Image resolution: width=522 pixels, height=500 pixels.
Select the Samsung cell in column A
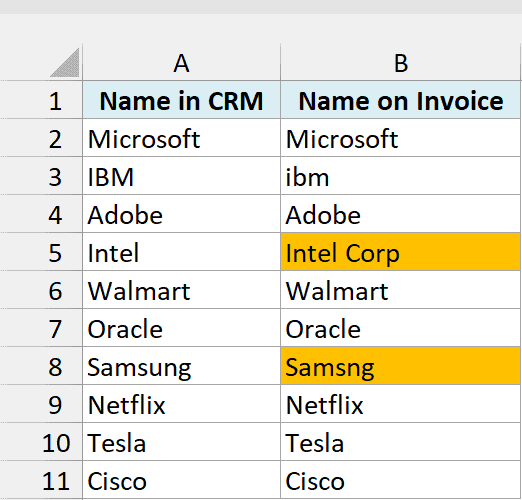tap(182, 366)
